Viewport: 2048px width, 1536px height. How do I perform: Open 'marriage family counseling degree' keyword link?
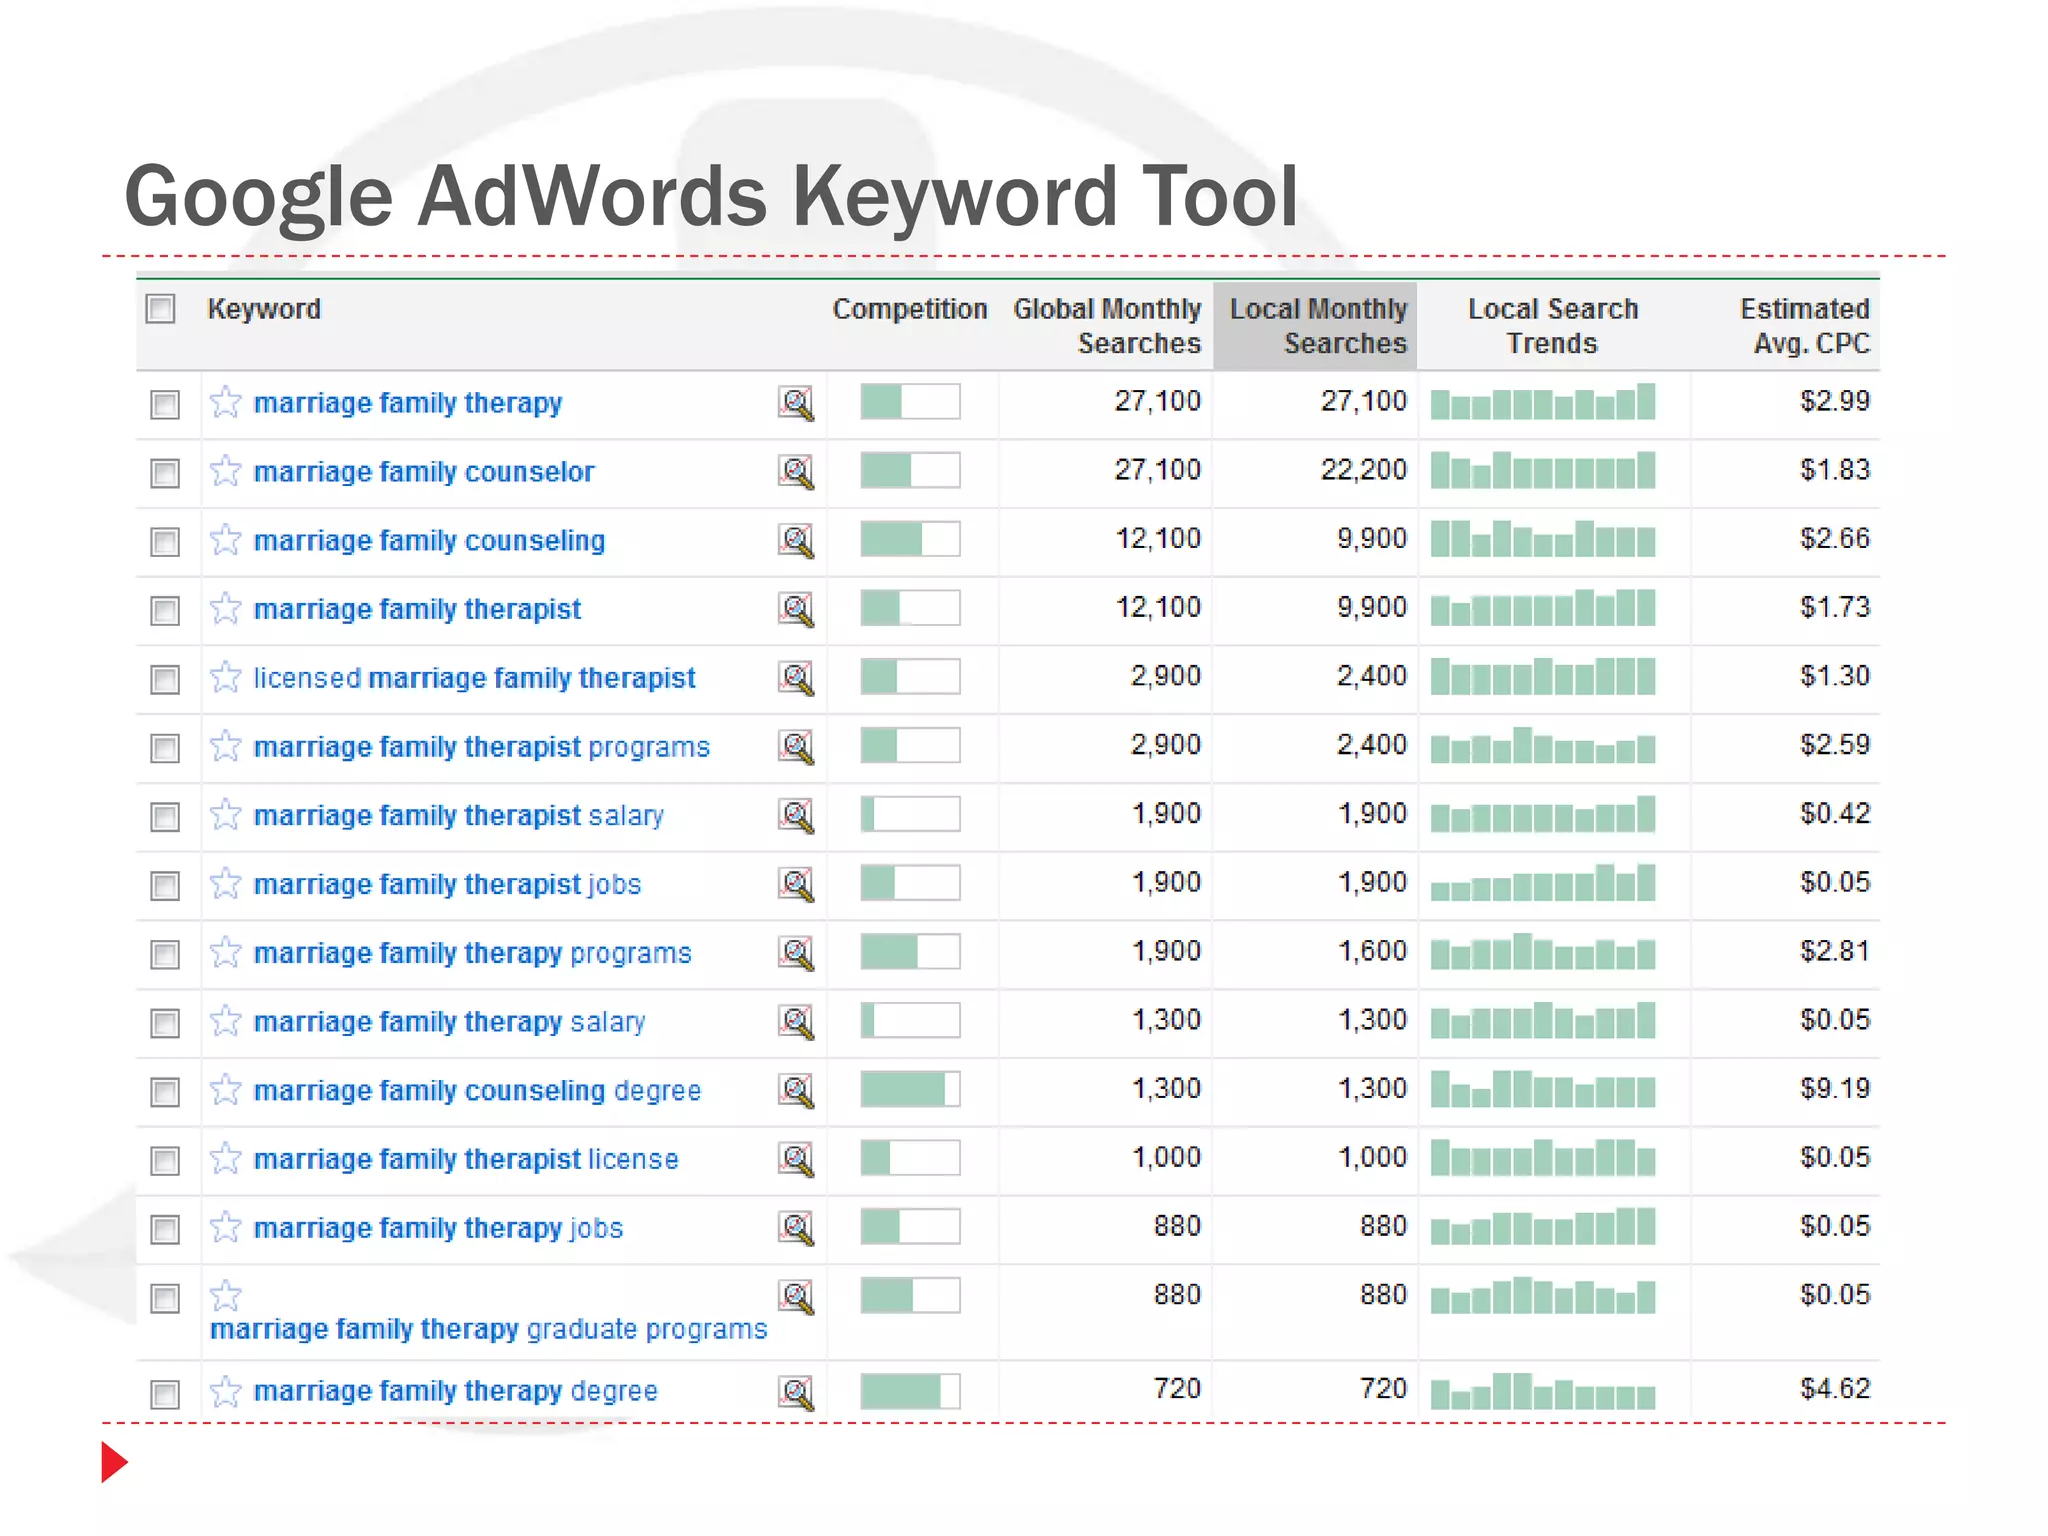click(x=478, y=1091)
